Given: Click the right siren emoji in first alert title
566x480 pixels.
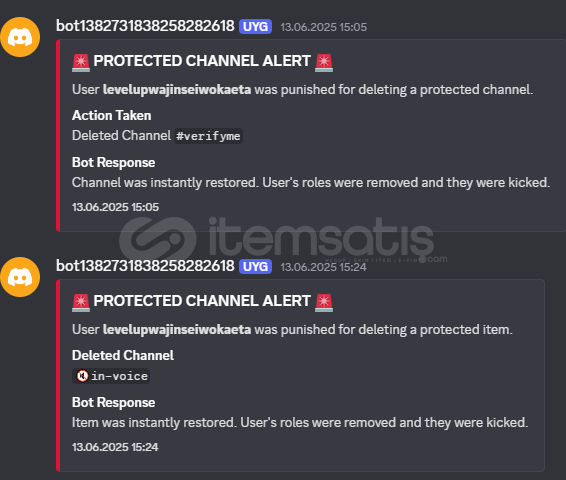Looking at the screenshot, I should tap(324, 62).
